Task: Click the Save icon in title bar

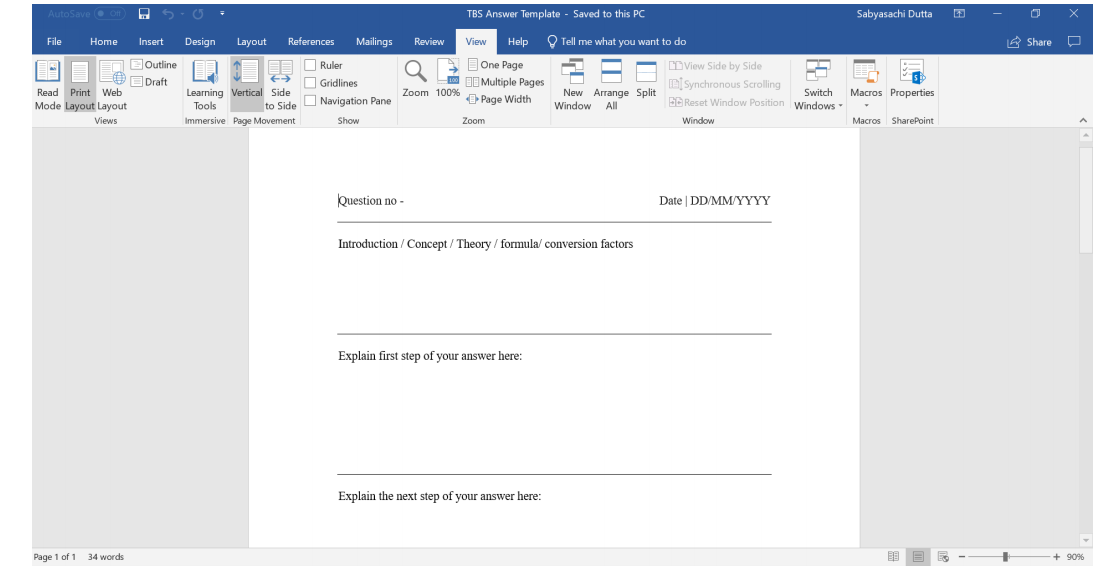Action: [144, 13]
